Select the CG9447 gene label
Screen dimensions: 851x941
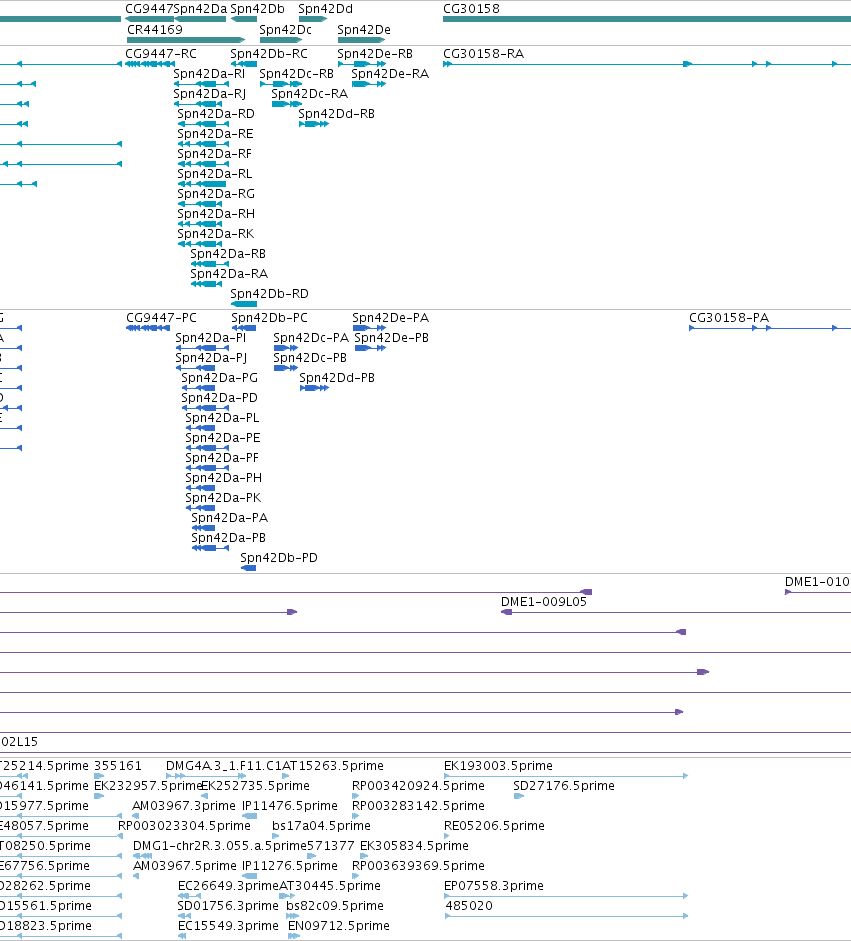(x=149, y=9)
